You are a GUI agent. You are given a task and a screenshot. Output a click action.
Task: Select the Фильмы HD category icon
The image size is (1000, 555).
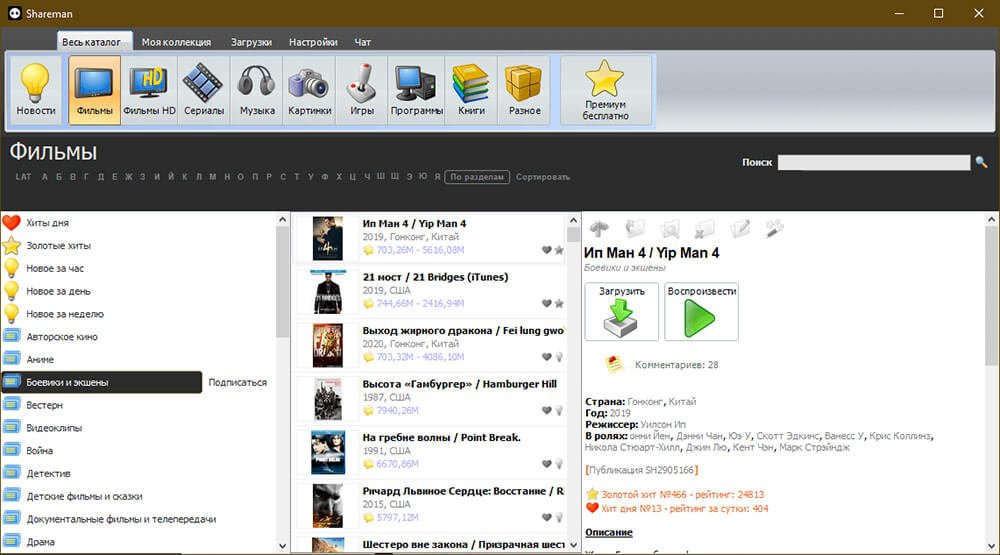[x=149, y=90]
